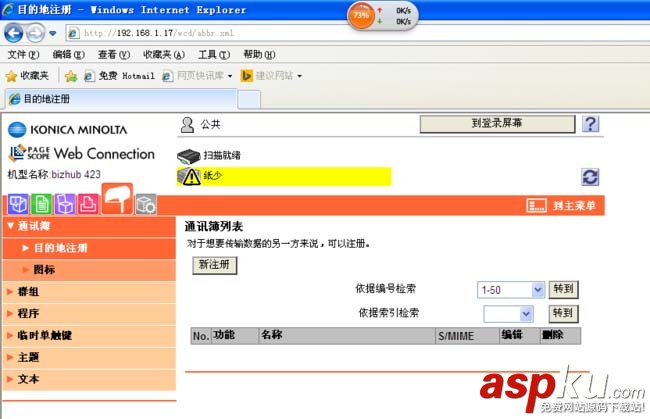Open the 编辑 menu
The height and width of the screenshot is (419, 650).
[x=68, y=55]
